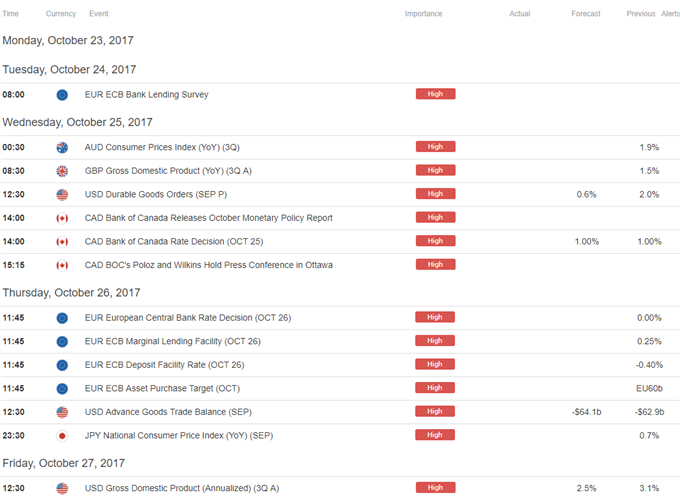Screen dimensions: 680x499
Task: Open the EUR ECB Bank Lending Survey event
Action: tap(147, 95)
